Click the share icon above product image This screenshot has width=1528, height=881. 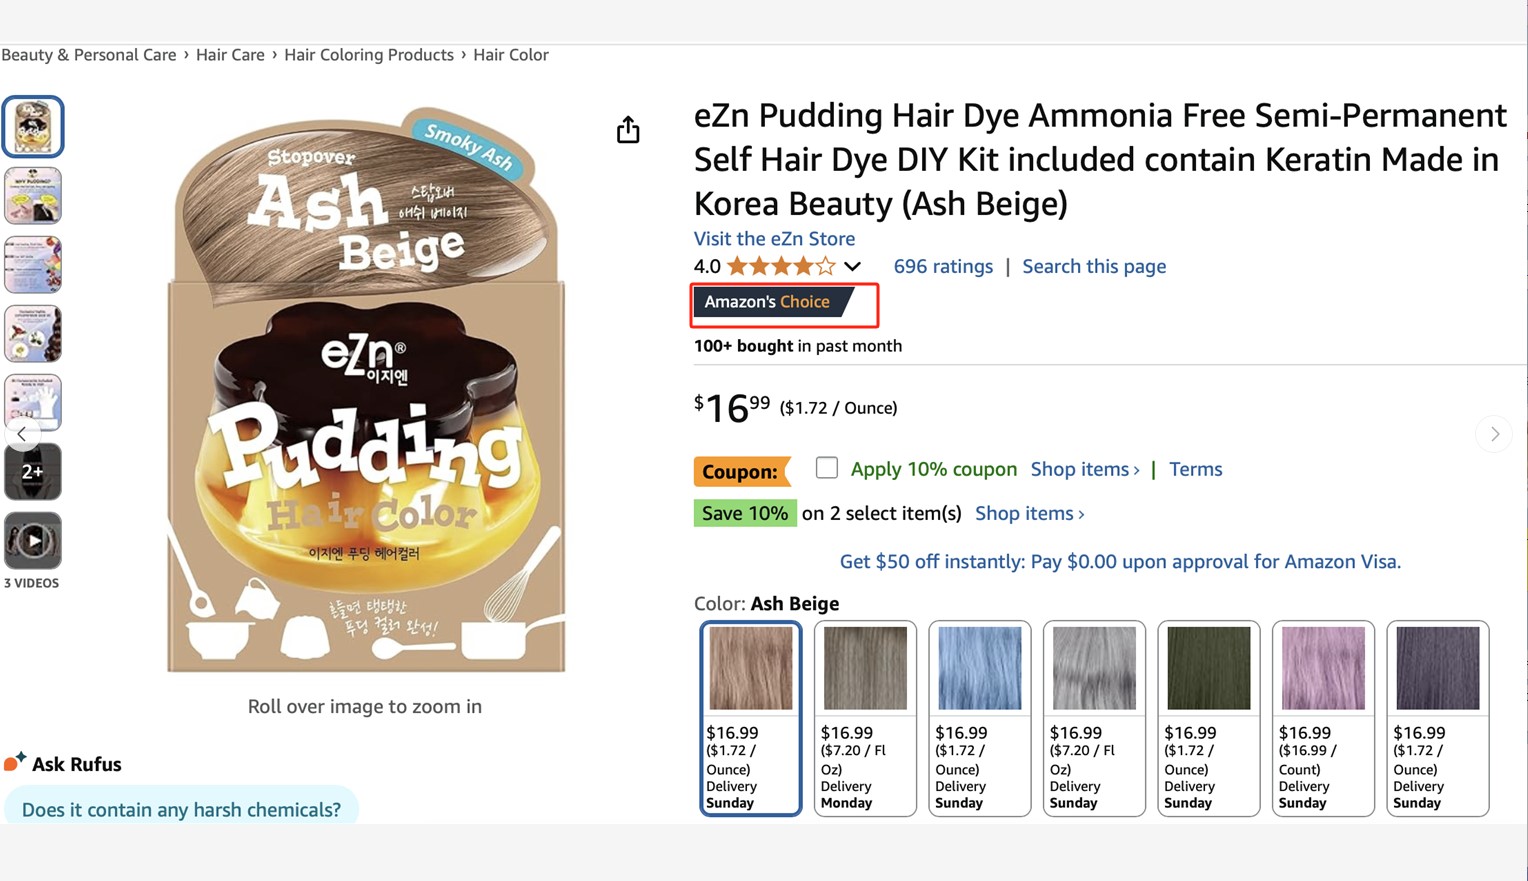point(628,130)
